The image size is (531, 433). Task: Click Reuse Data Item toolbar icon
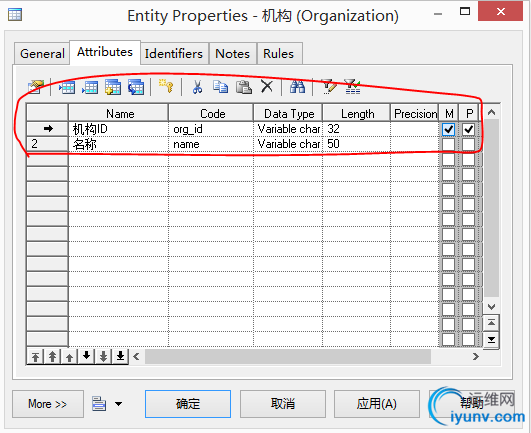[136, 87]
